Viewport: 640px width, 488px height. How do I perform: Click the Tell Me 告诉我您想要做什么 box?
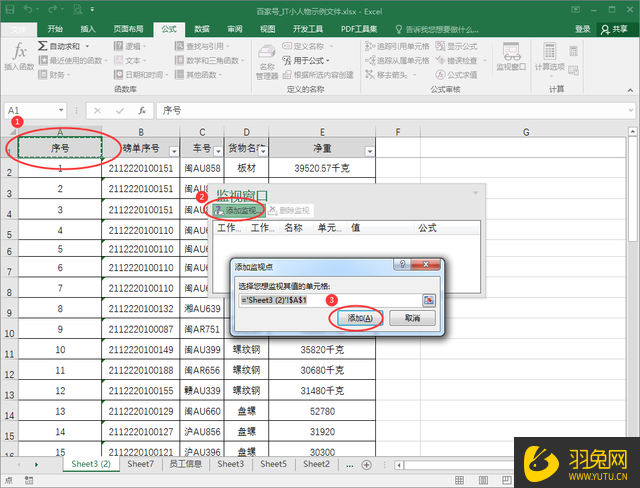436,29
